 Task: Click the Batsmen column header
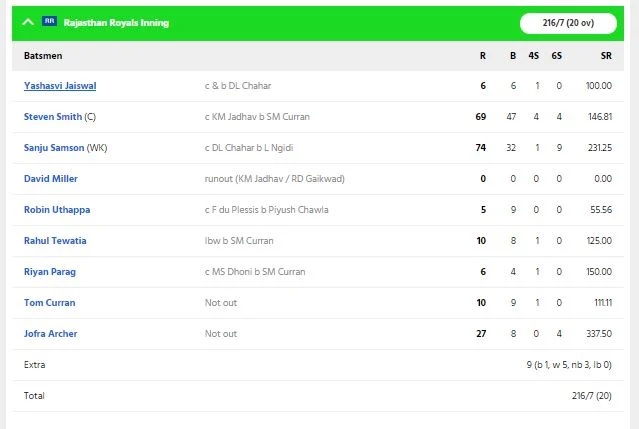[43, 56]
